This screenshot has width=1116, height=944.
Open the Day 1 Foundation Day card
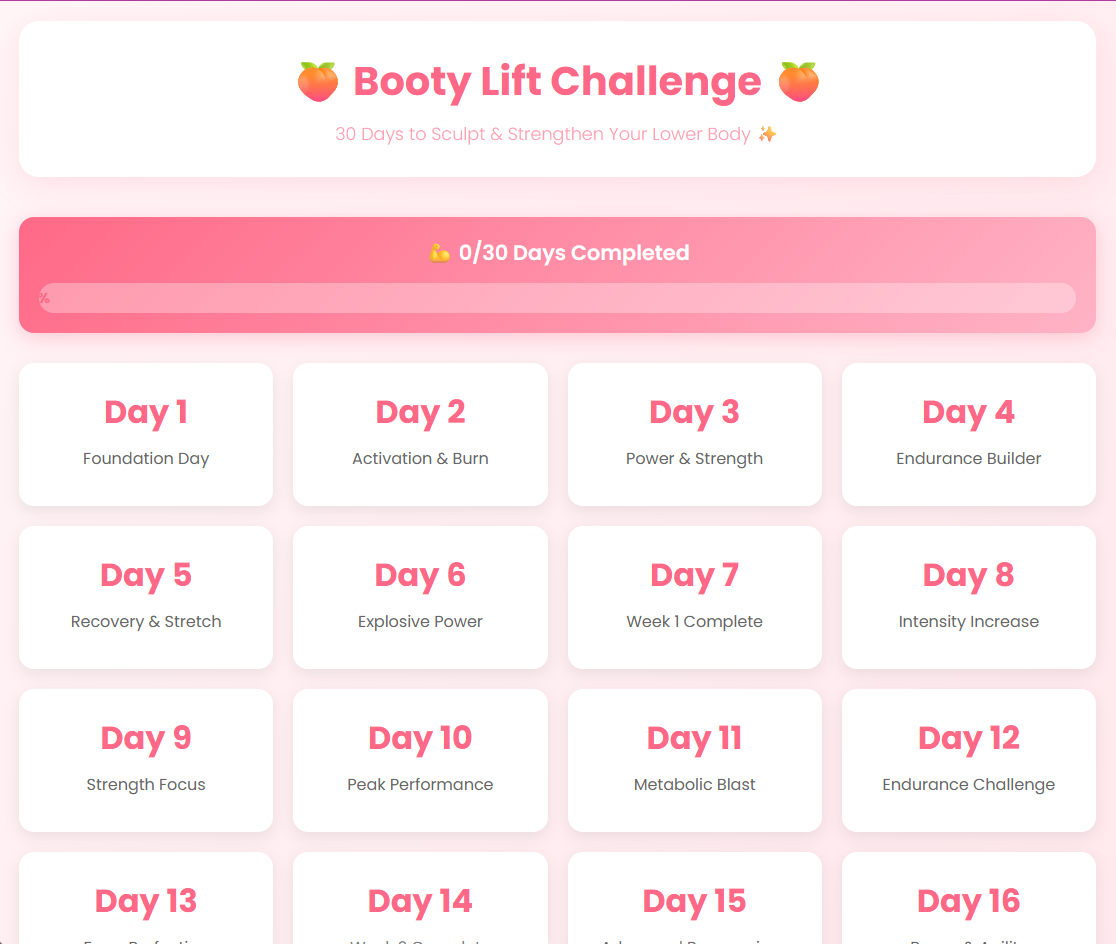tap(146, 434)
